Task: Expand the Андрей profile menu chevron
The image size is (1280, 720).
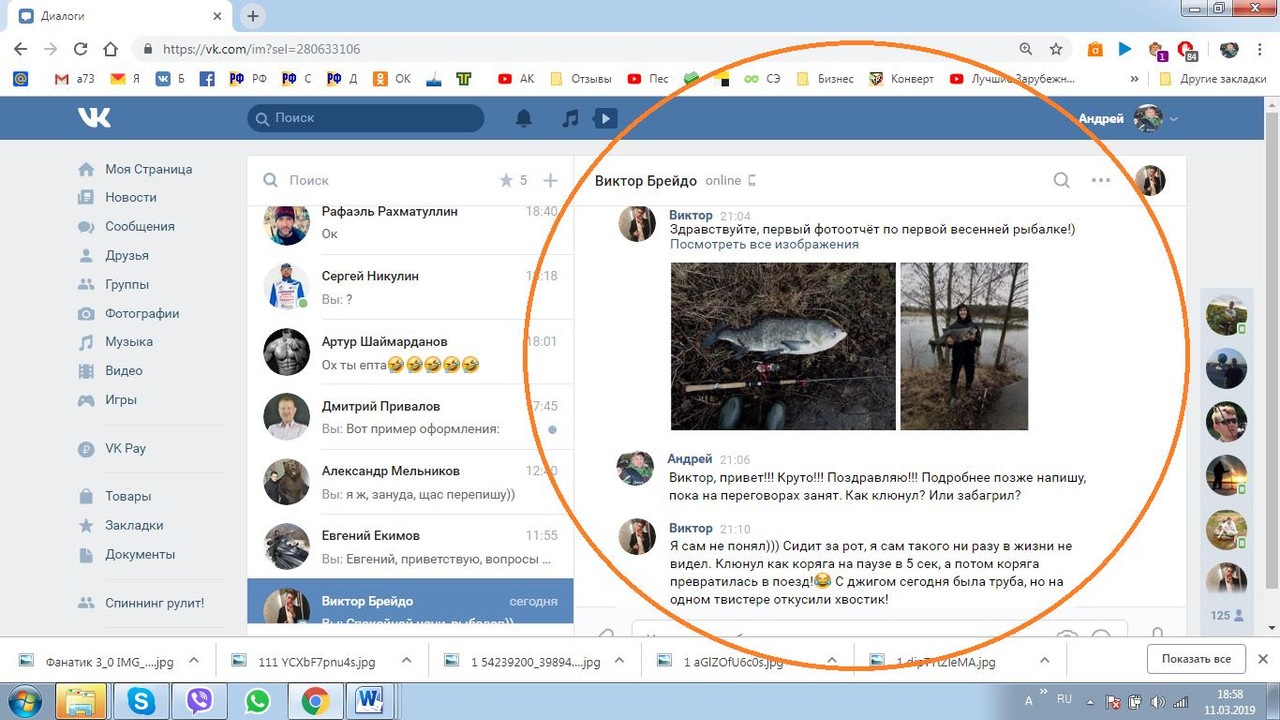Action: point(1173,118)
